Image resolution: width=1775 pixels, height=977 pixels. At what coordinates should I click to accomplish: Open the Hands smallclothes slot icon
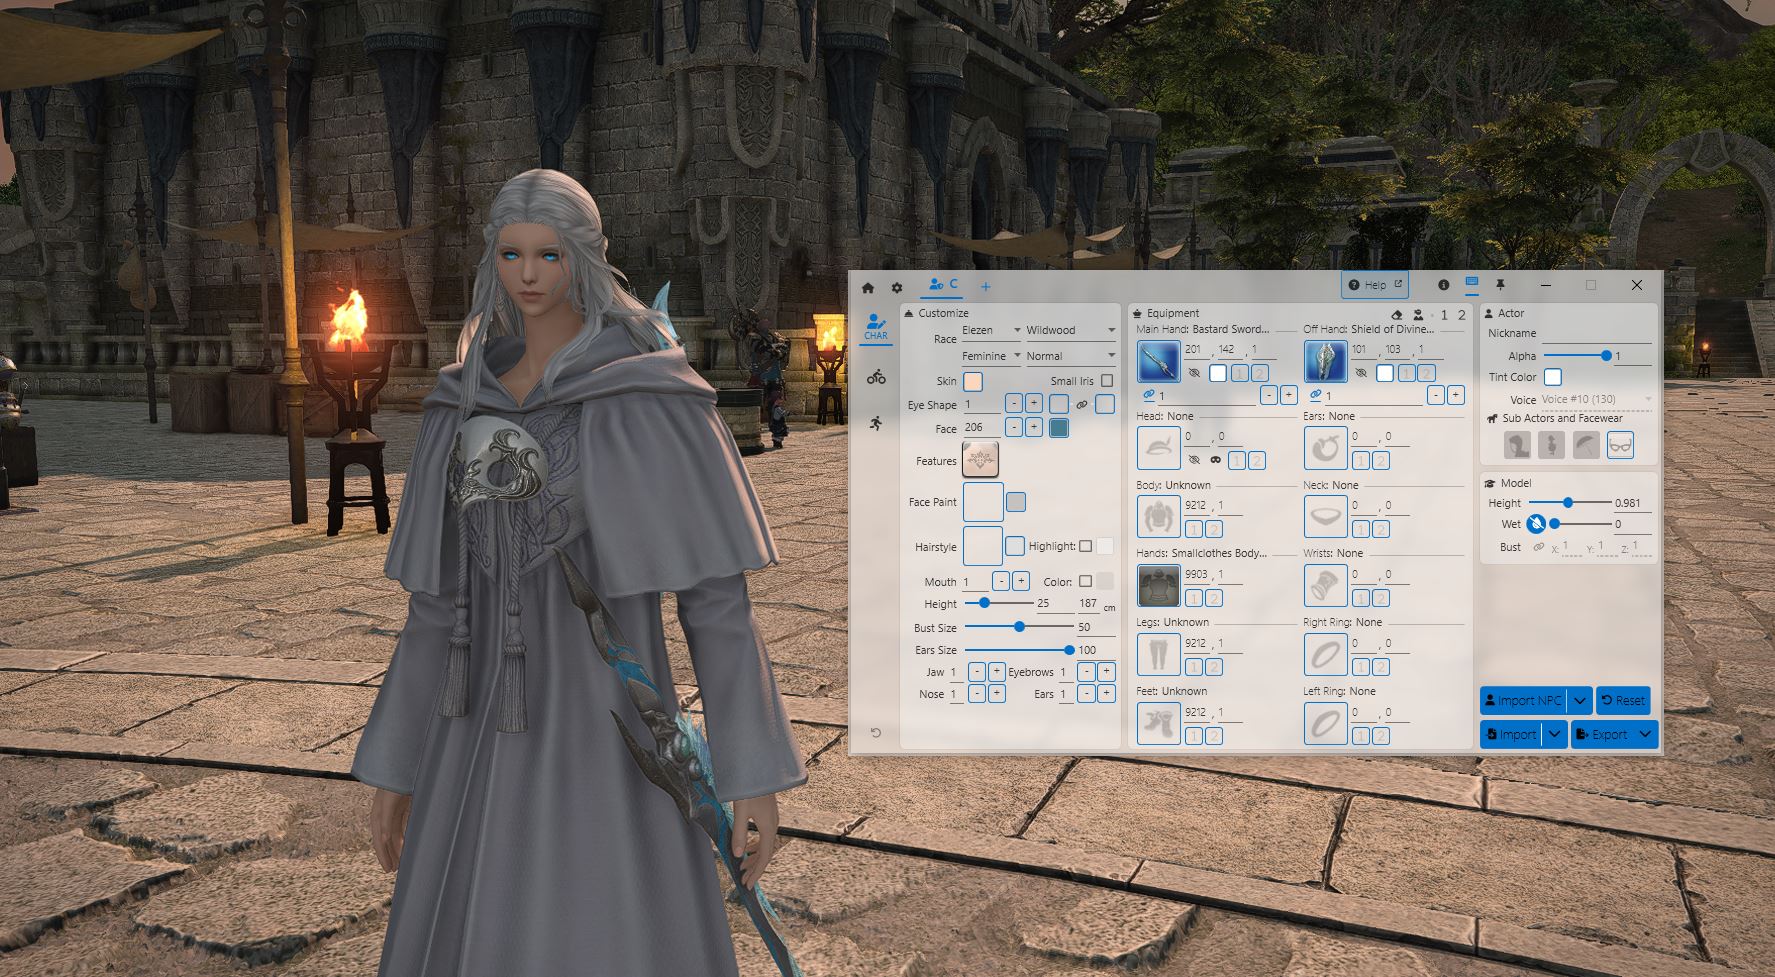pos(1159,586)
